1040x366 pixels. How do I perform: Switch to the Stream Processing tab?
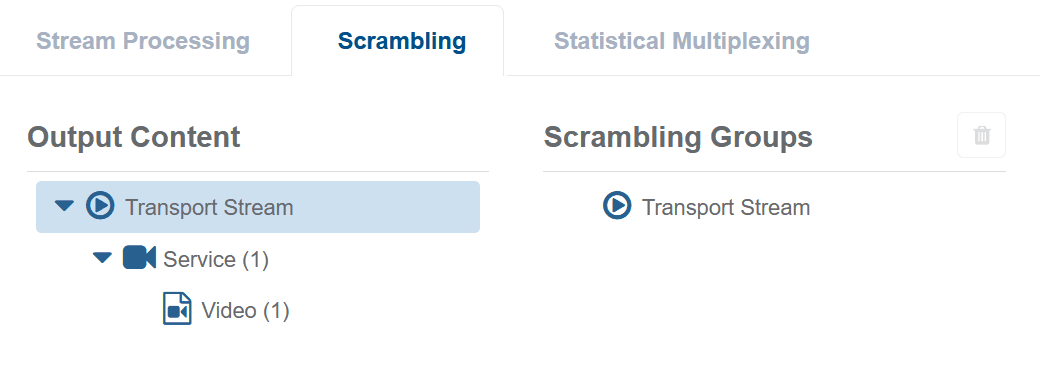(143, 41)
